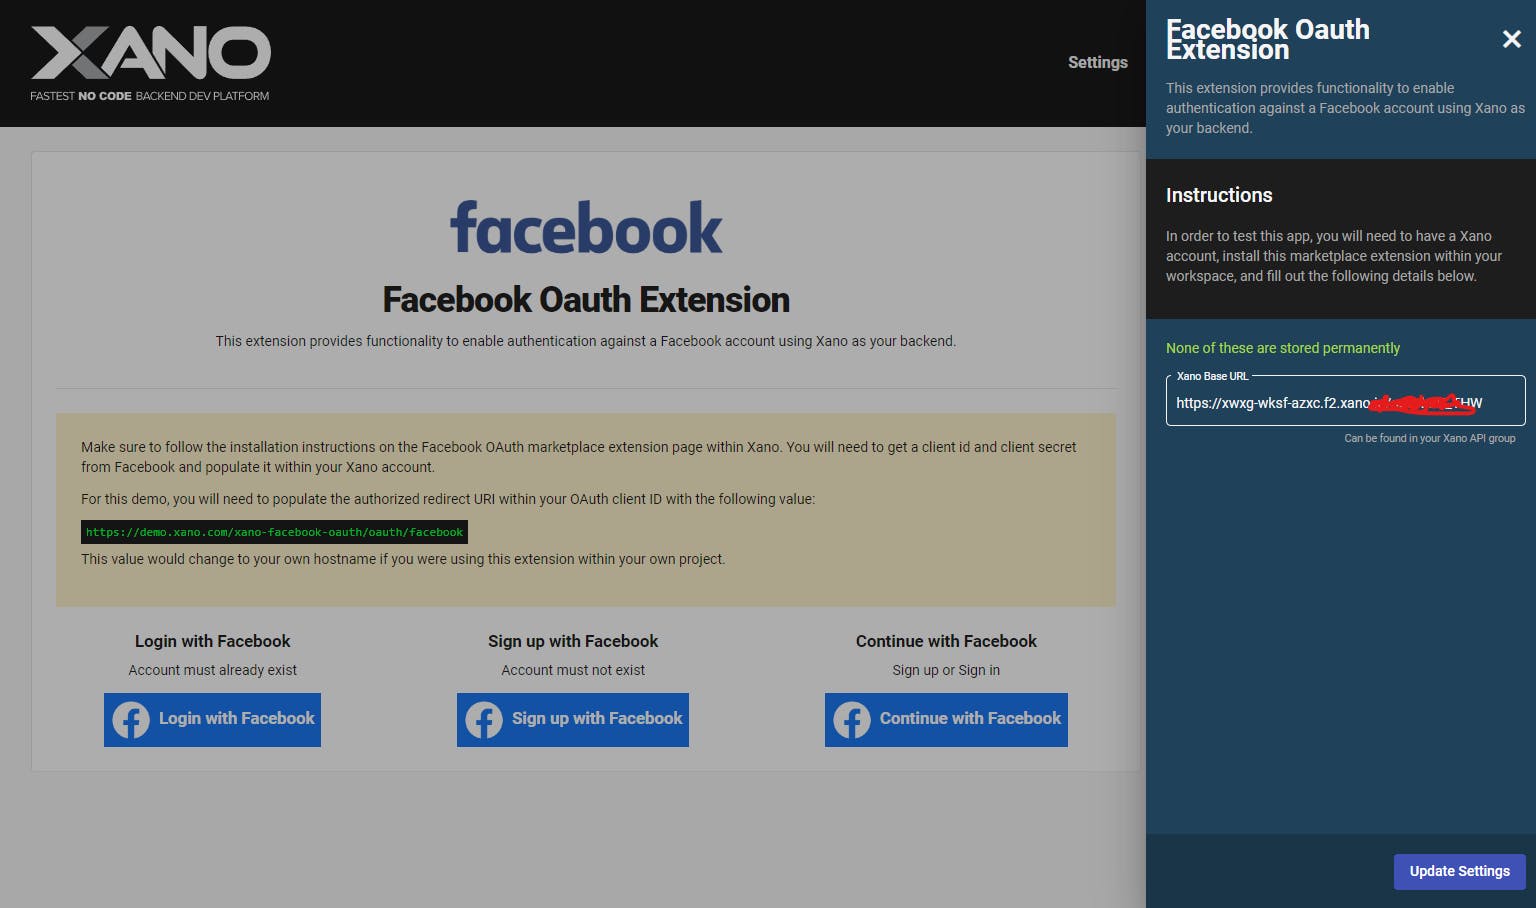
Task: Click the 'Account must not exist' text
Action: point(573,670)
